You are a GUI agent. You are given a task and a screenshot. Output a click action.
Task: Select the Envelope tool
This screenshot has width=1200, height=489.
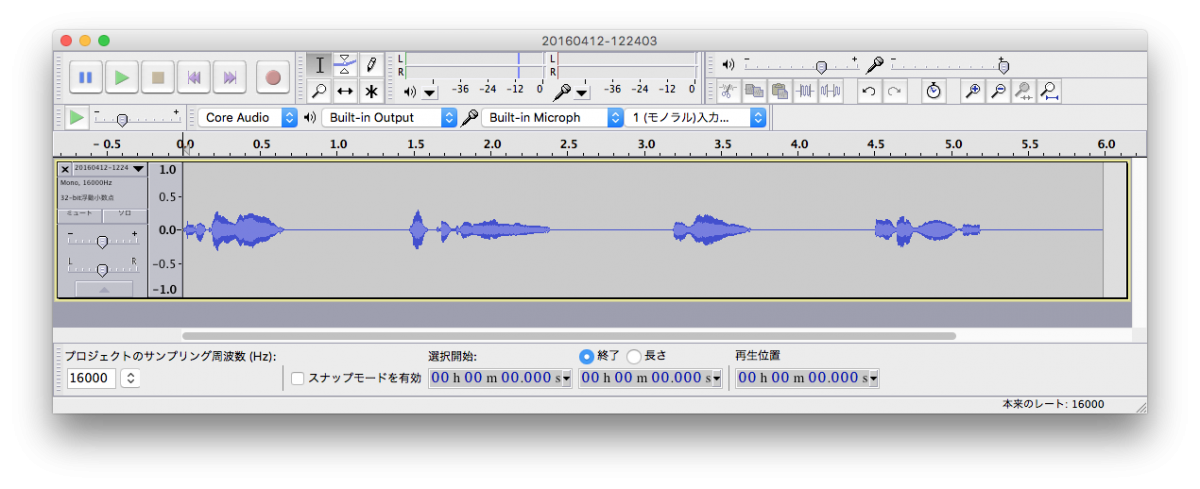coord(345,65)
